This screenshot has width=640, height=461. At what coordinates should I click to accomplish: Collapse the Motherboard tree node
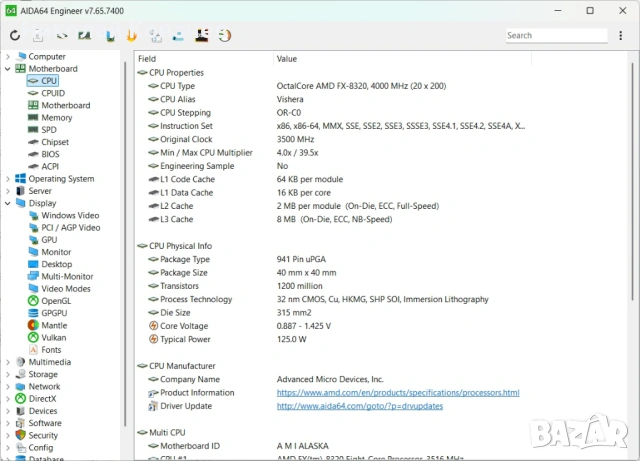(x=8, y=69)
